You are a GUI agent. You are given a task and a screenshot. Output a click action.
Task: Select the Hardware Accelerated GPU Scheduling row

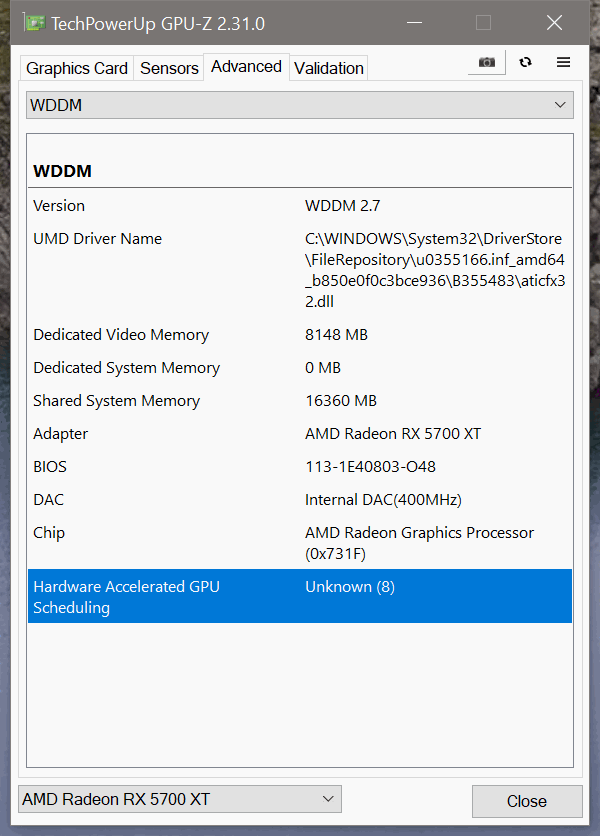pos(300,596)
